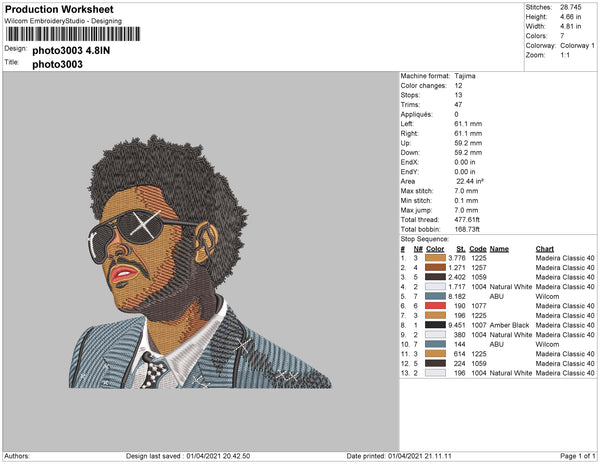This screenshot has height=464, width=600.
Task: Select the row 5 ABU blue swatch
Action: tap(435, 296)
